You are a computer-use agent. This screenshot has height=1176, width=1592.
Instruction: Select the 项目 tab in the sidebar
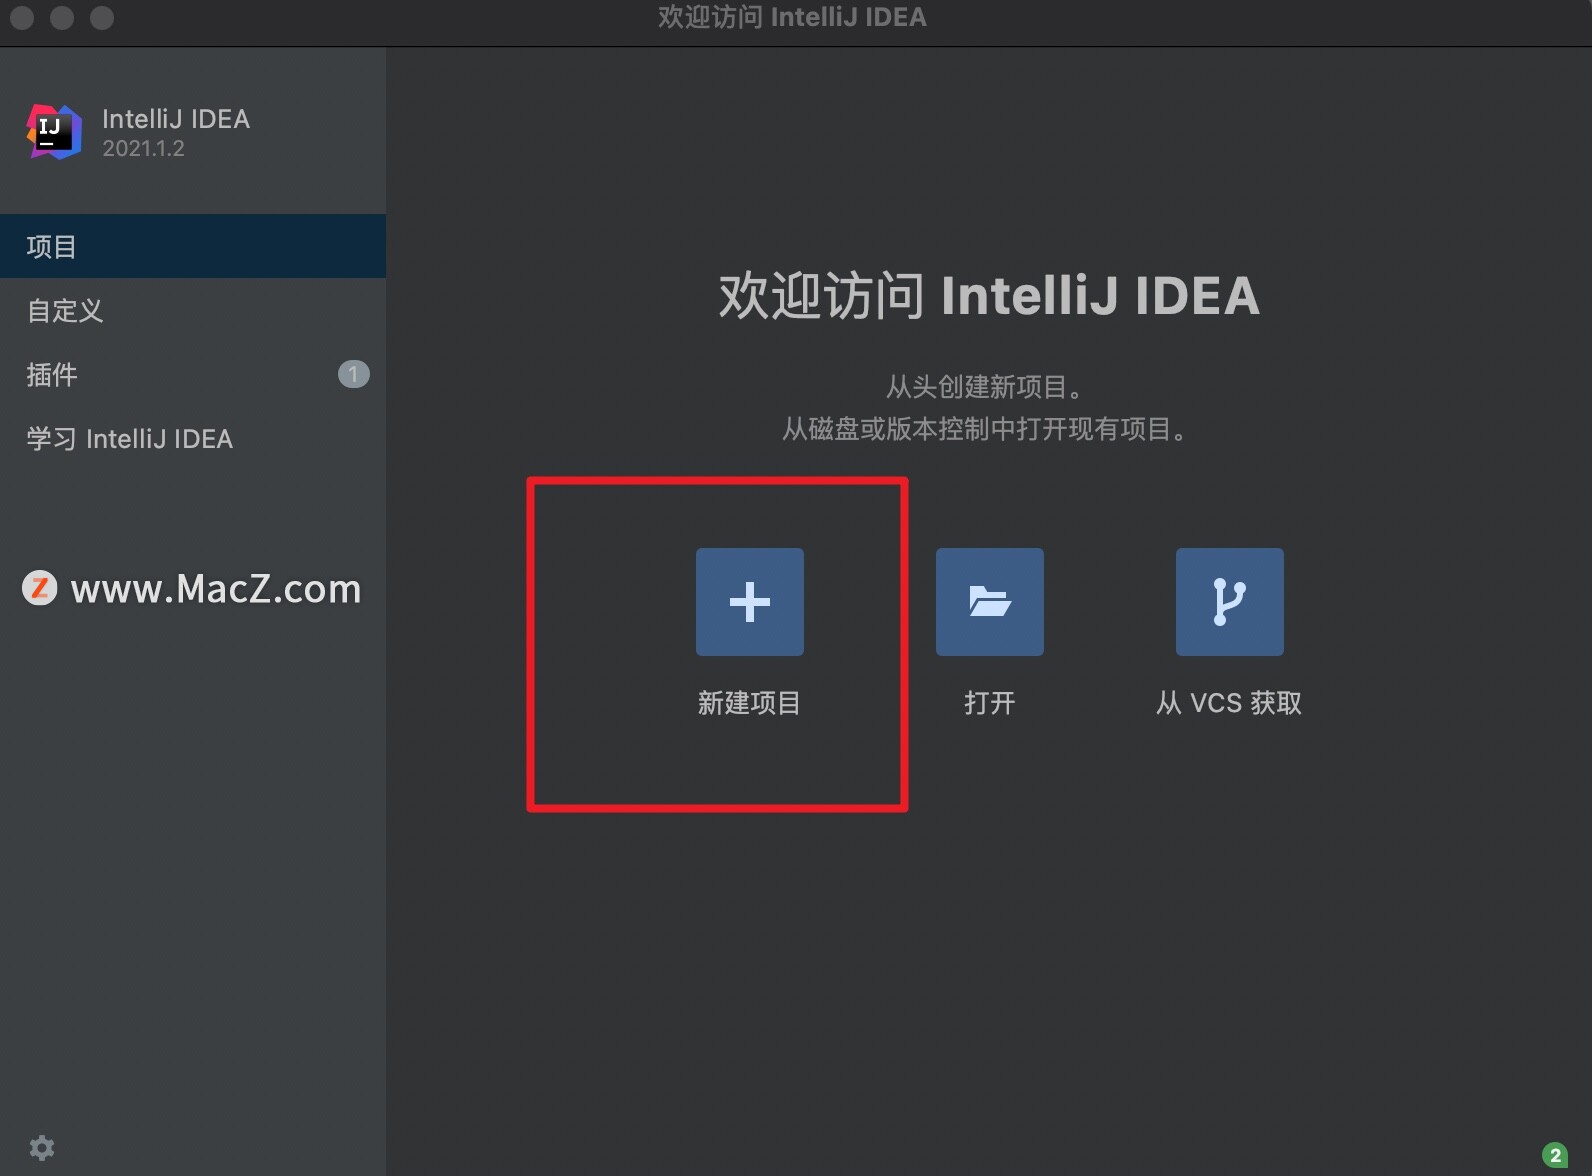tap(193, 246)
